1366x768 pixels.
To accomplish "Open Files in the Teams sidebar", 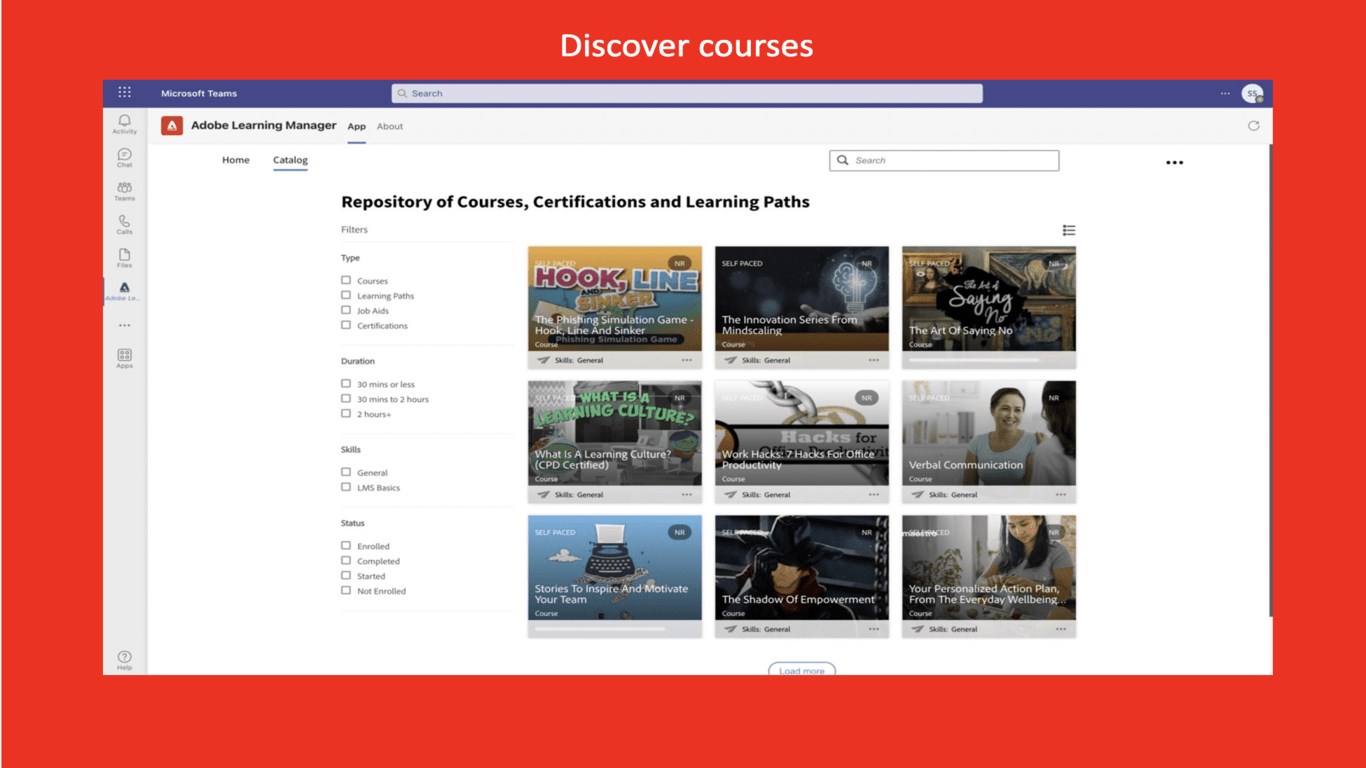I will [124, 258].
